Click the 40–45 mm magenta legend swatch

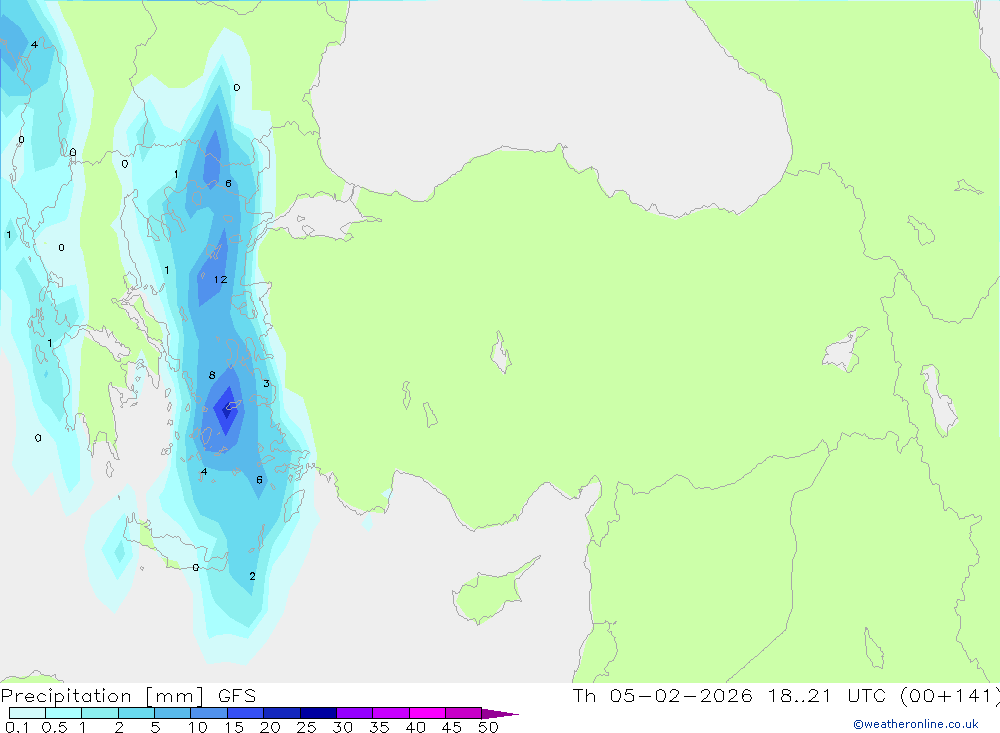427,713
